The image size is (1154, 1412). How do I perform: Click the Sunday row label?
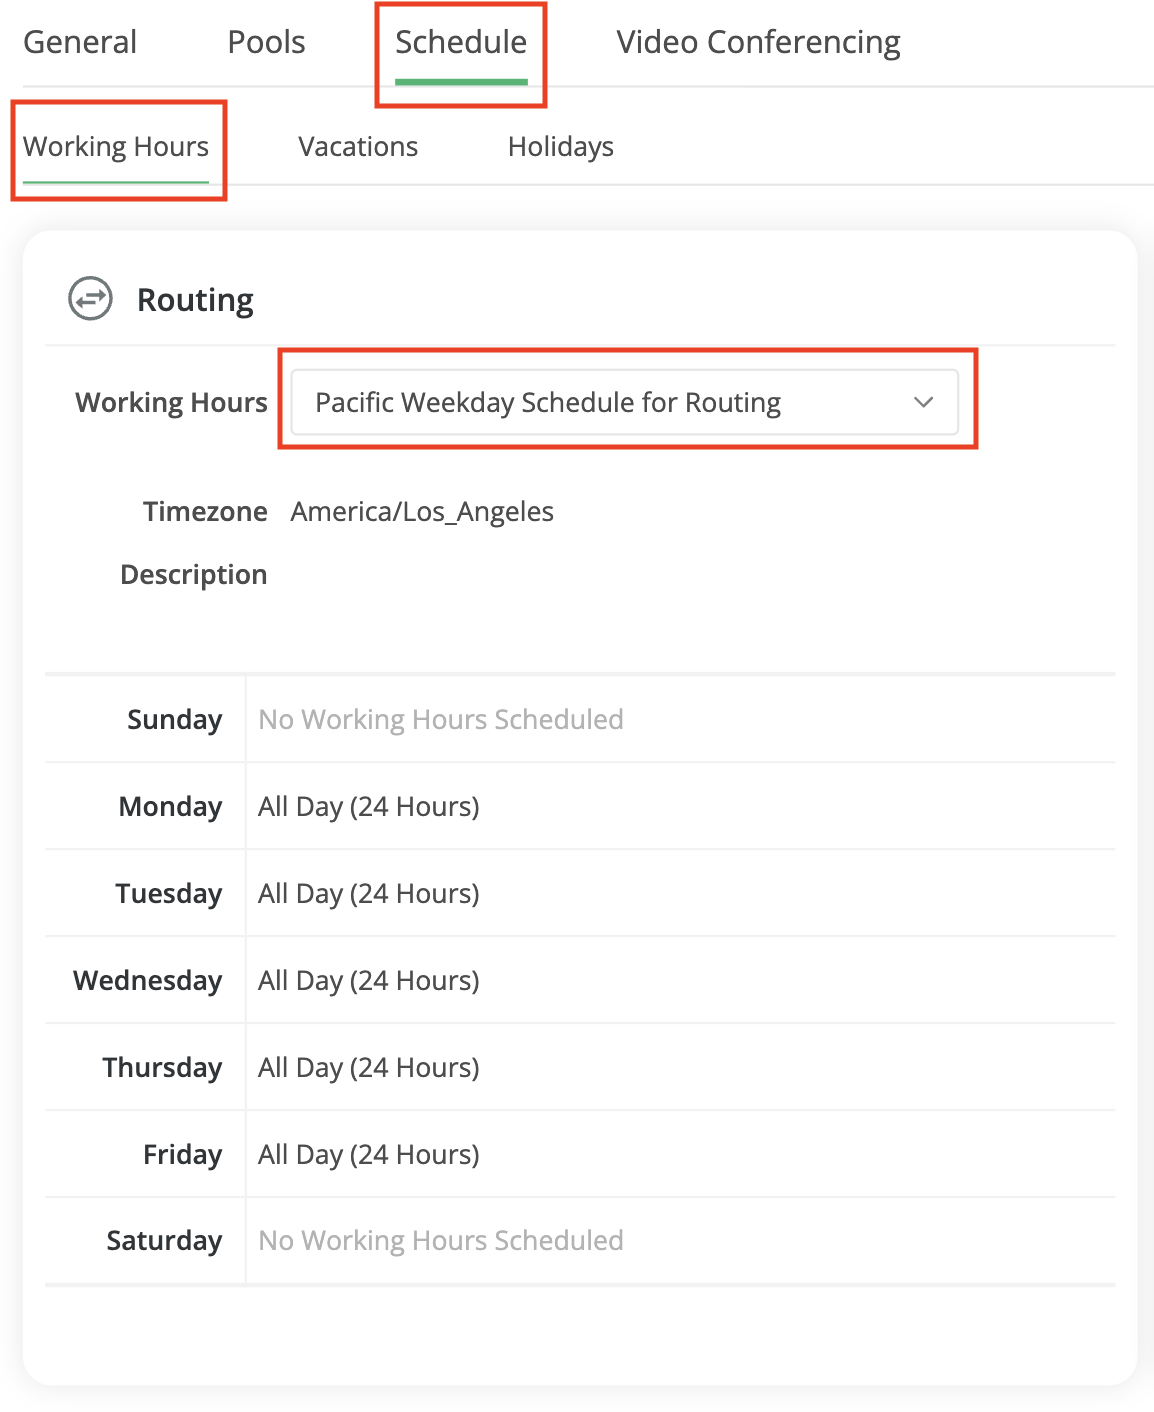coord(174,720)
